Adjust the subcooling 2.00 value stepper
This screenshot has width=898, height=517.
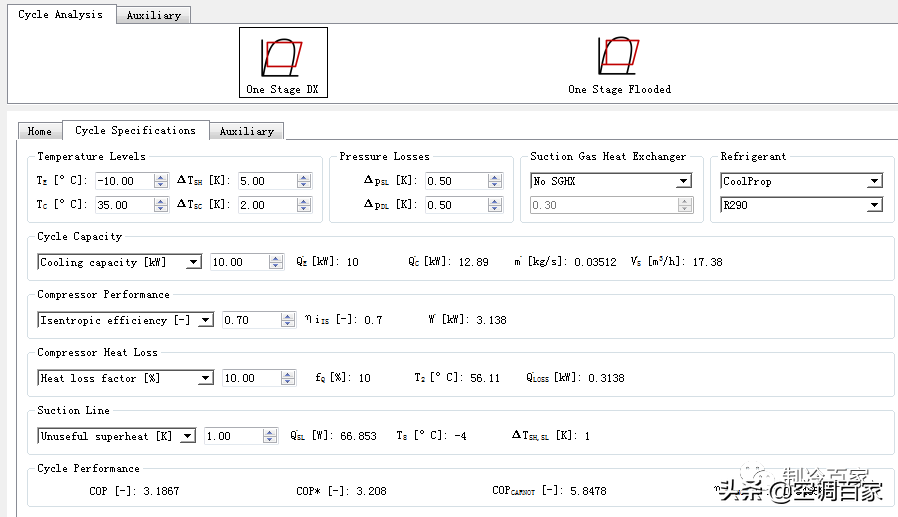[304, 205]
